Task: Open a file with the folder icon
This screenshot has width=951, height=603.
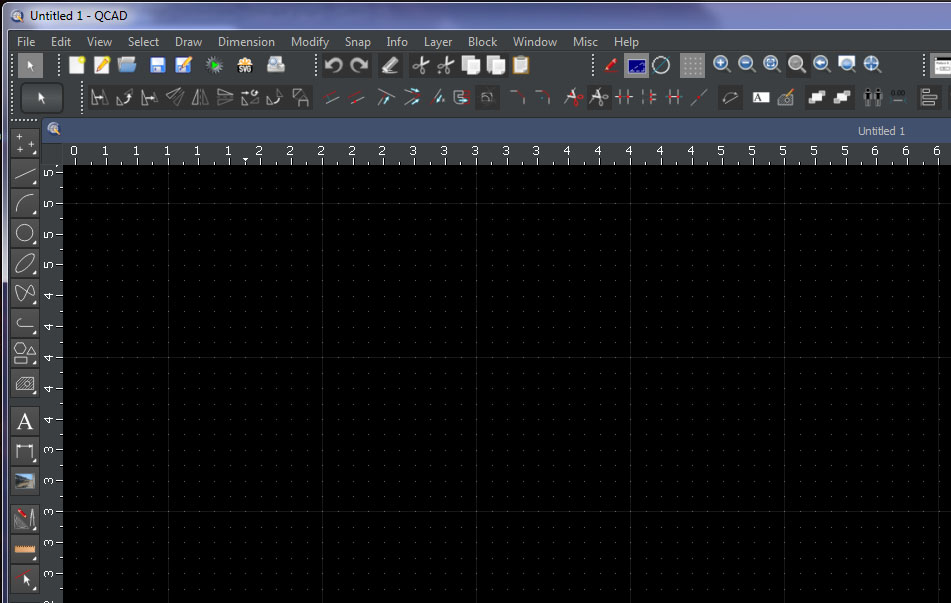Action: (x=127, y=65)
